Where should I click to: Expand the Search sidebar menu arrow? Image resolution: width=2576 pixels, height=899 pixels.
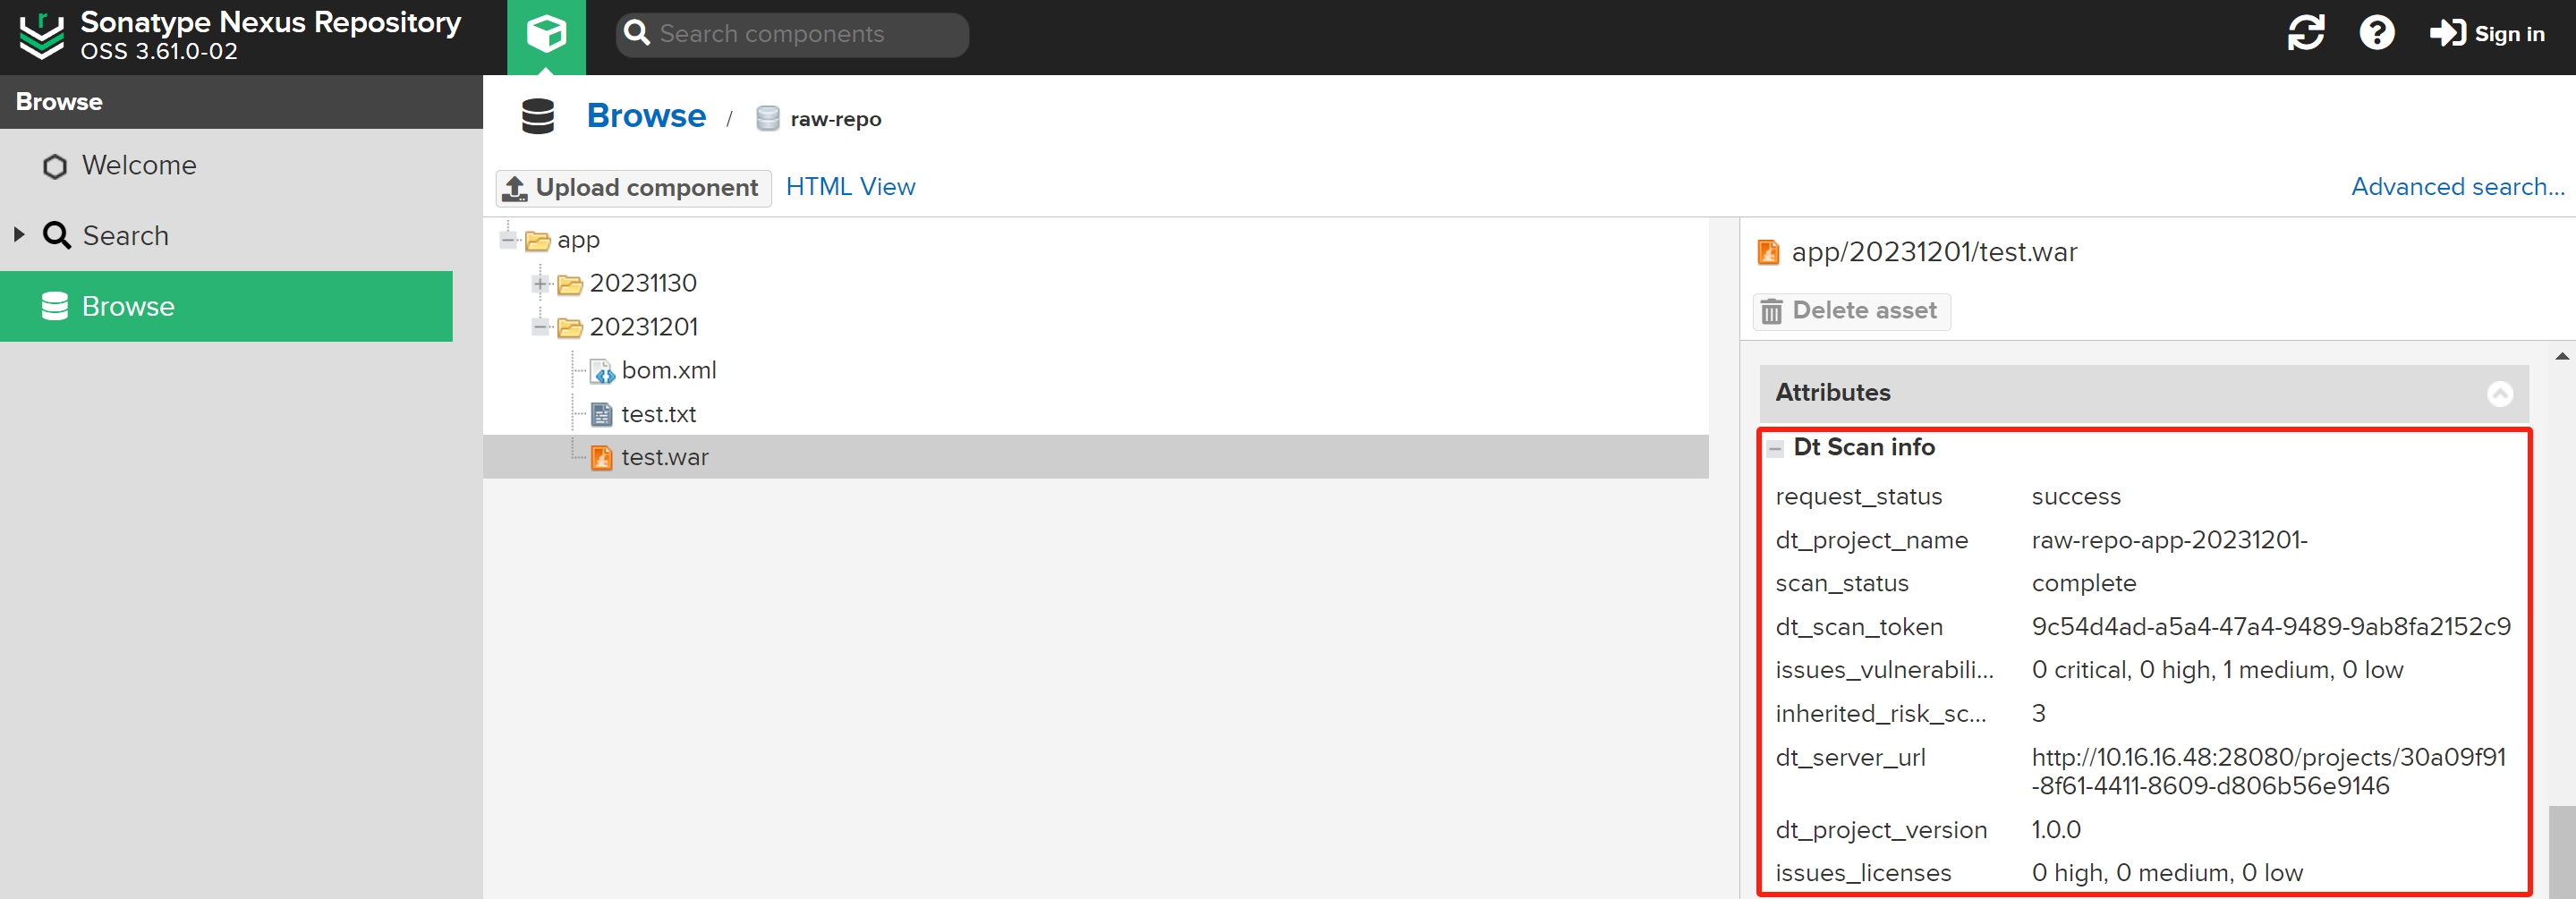click(x=19, y=236)
